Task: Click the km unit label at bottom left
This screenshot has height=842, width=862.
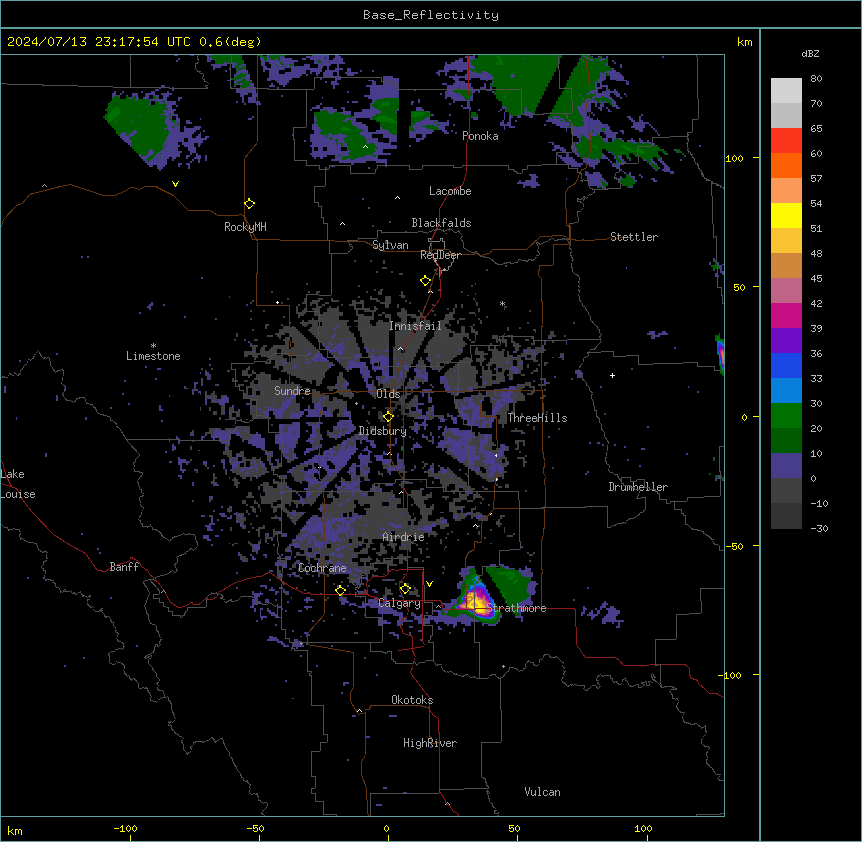Action: coord(15,830)
